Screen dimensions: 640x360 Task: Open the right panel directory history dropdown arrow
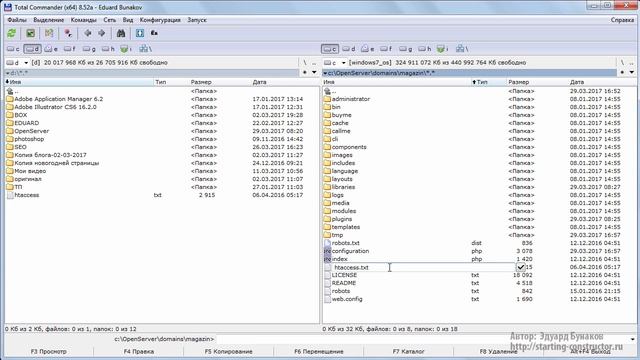[632, 73]
